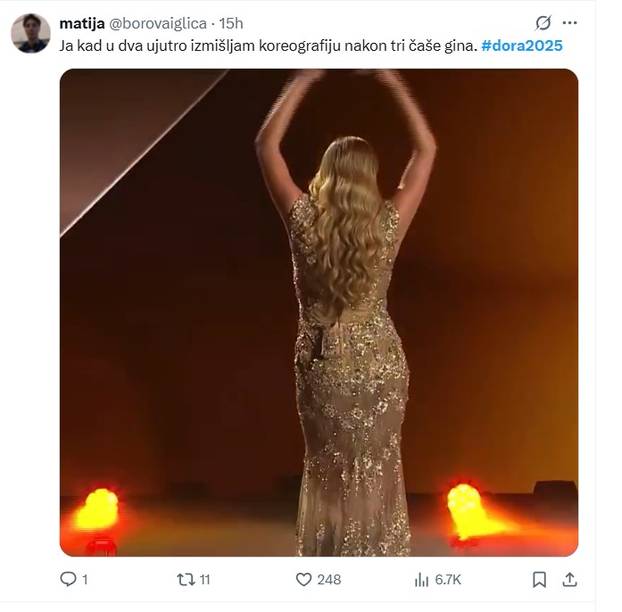Open the three-dot more options menu
Viewport: 622px width, 612px height.
pyautogui.click(x=570, y=23)
